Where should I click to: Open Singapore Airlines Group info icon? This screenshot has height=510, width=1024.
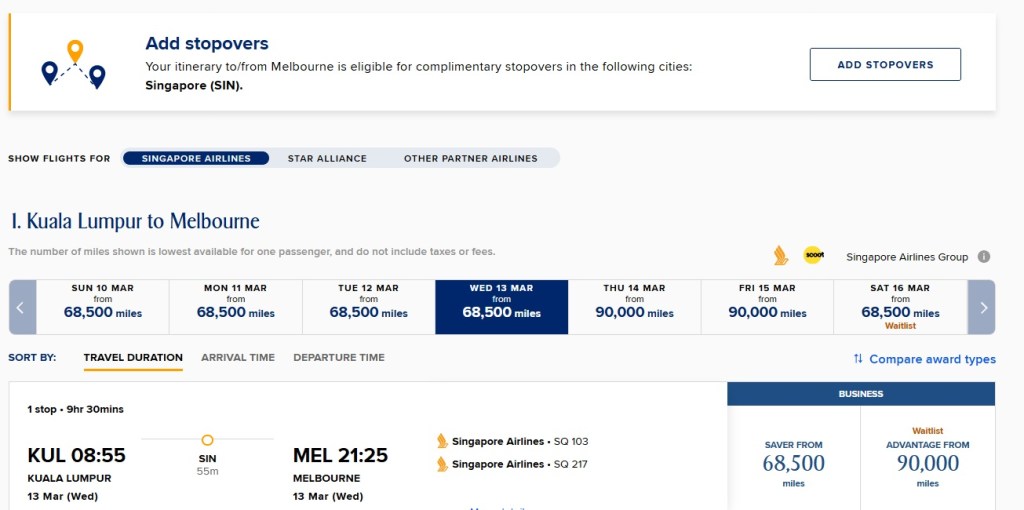pyautogui.click(x=984, y=257)
